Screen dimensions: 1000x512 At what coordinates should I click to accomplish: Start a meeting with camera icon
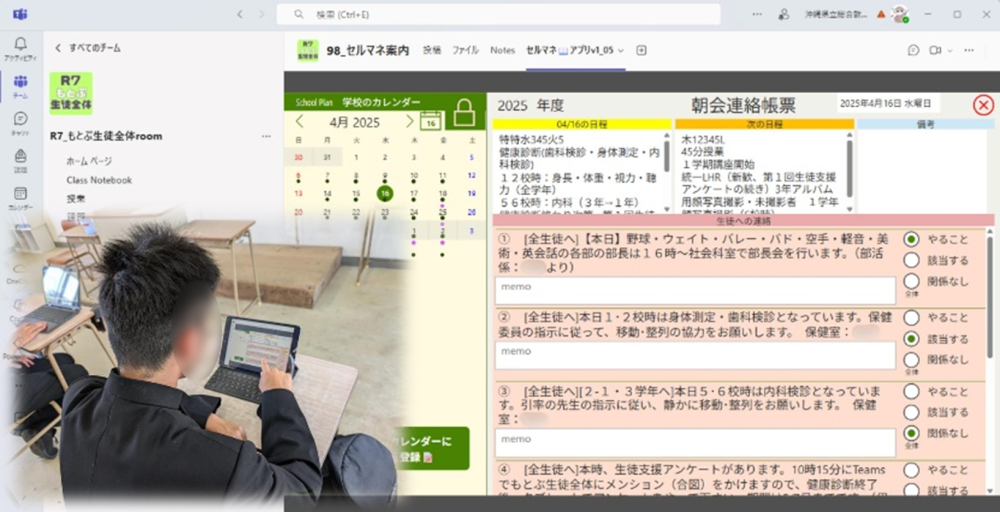point(935,50)
